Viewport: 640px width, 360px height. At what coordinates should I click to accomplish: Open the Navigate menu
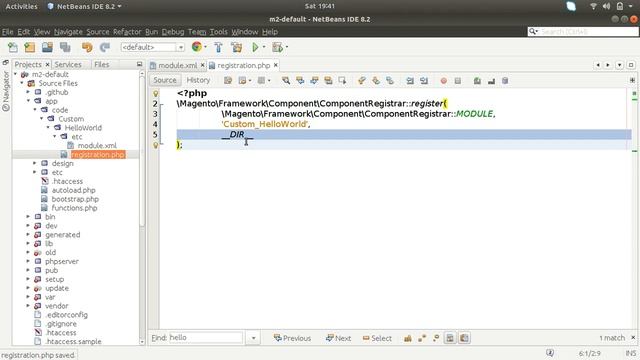coord(68,31)
